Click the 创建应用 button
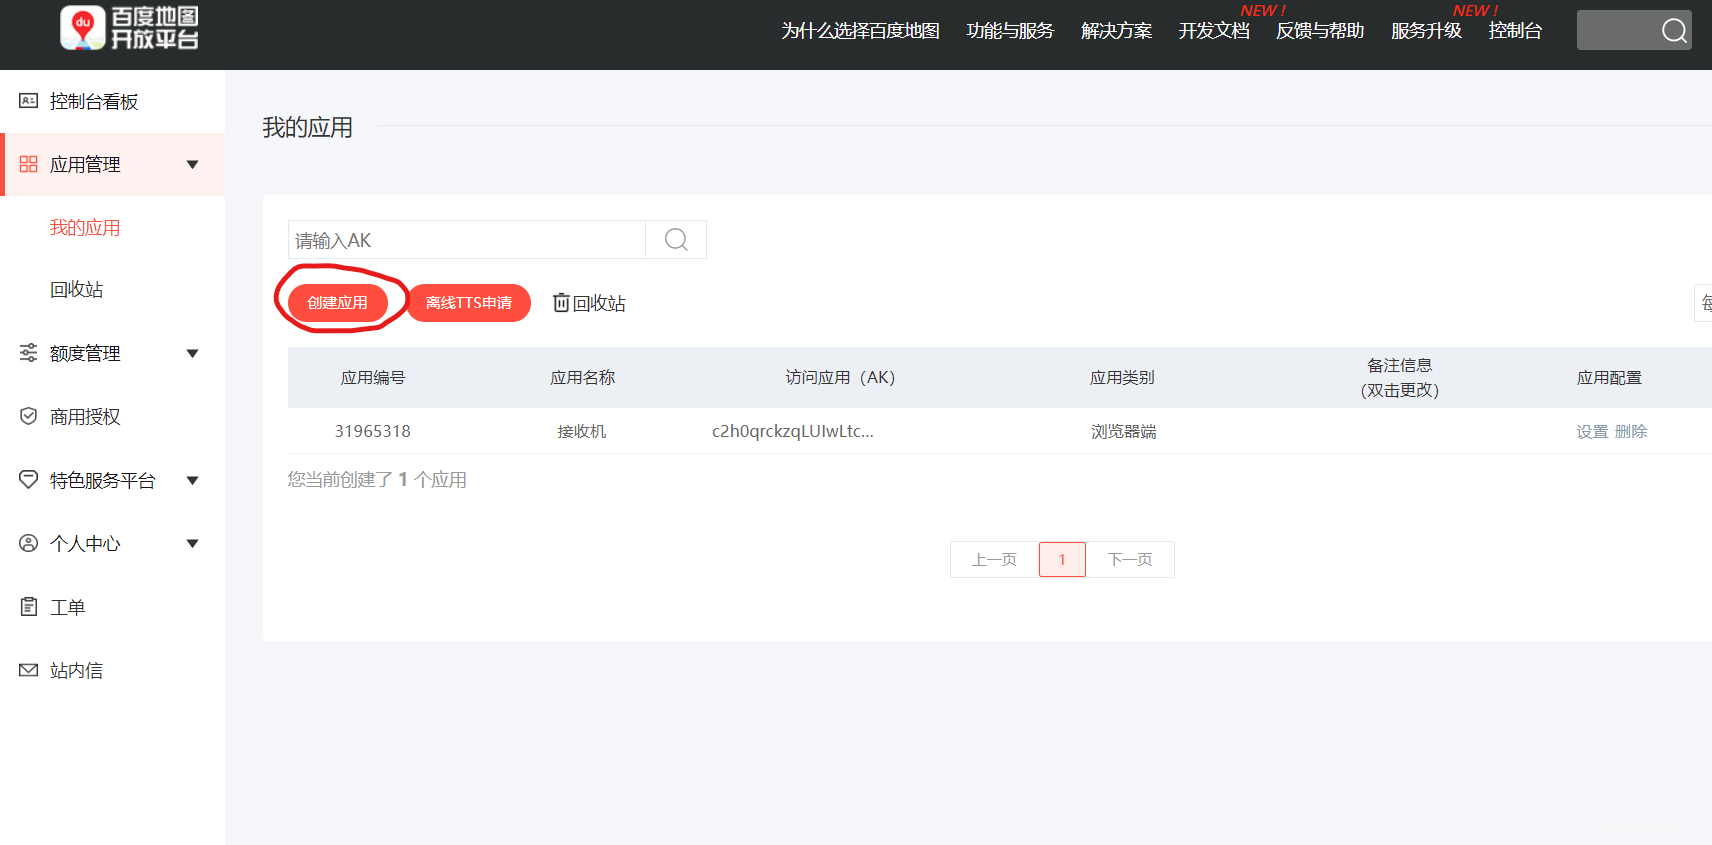This screenshot has height=845, width=1712. pyautogui.click(x=337, y=302)
